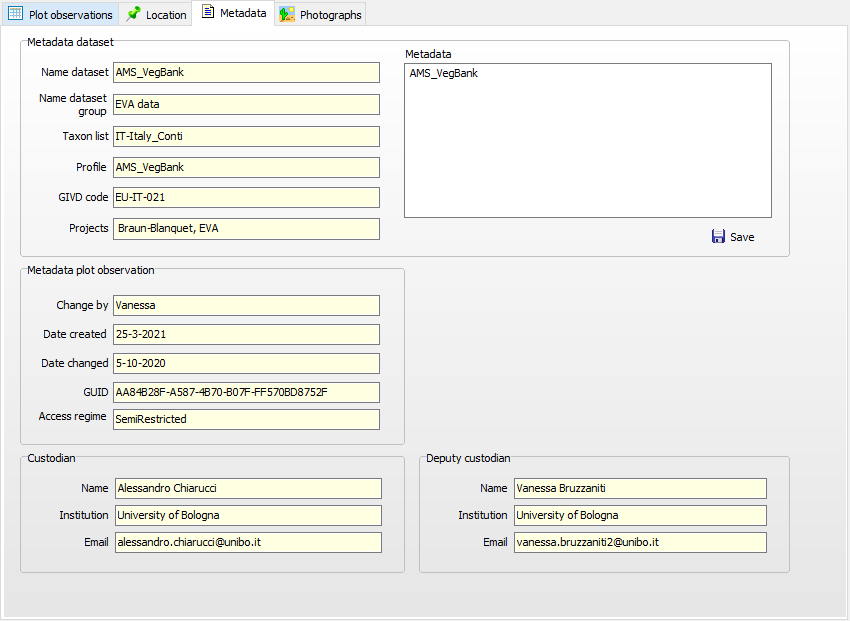This screenshot has height=621, width=850.
Task: Select the Name dataset group field
Action: pyautogui.click(x=246, y=104)
